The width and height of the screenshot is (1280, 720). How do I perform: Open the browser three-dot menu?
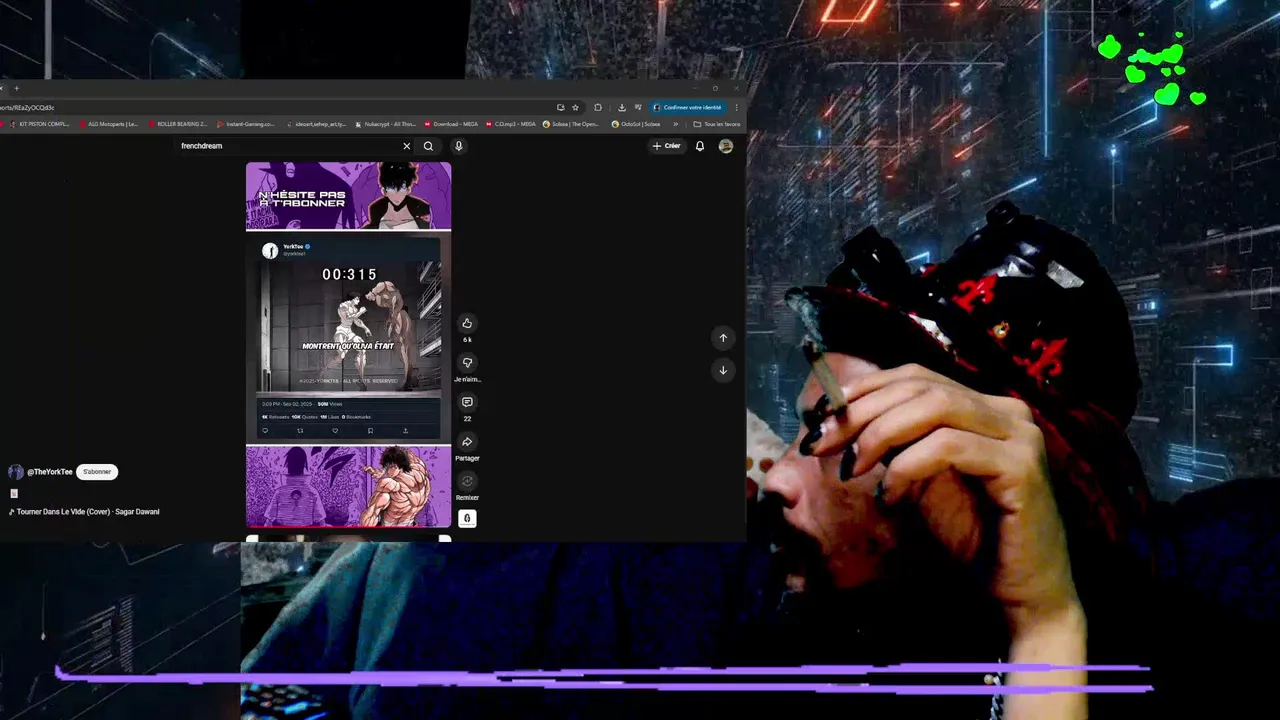(x=737, y=107)
